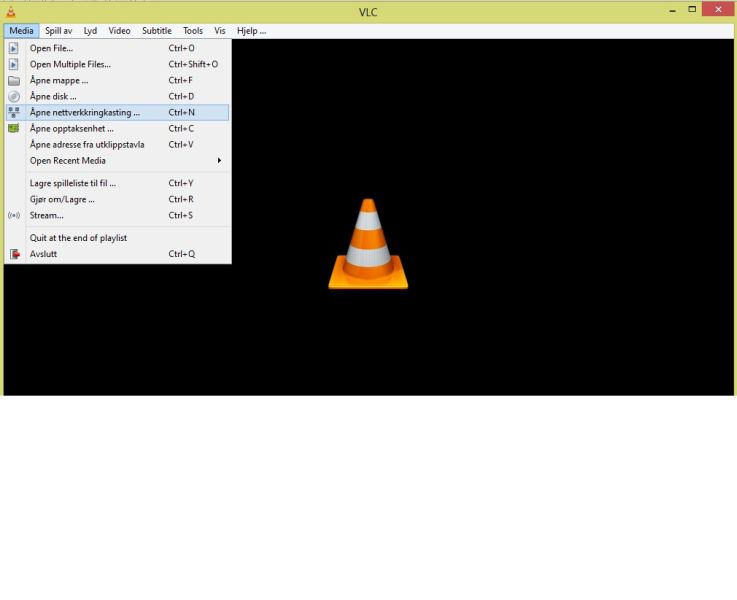Close the VLC window
737x600 pixels.
click(x=718, y=9)
